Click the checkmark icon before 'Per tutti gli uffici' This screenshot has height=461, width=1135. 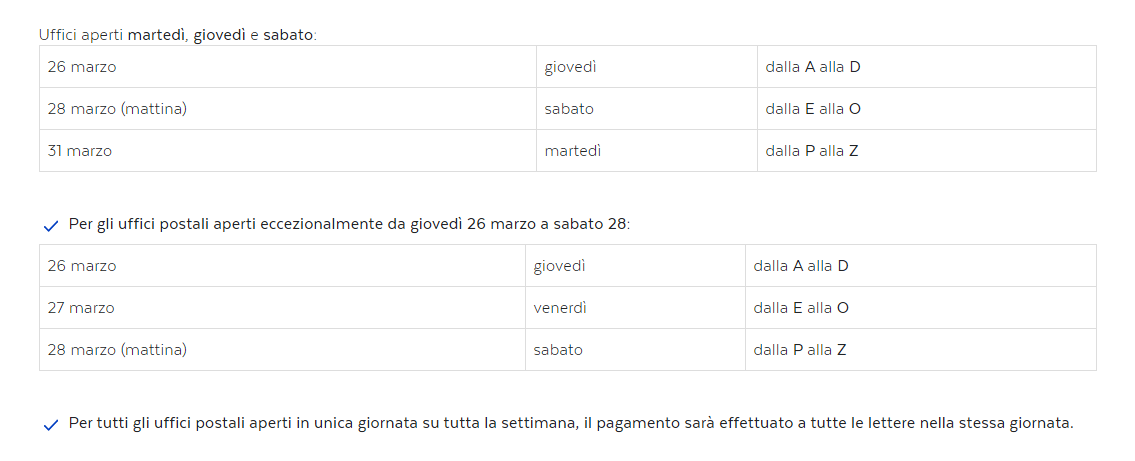pos(51,426)
